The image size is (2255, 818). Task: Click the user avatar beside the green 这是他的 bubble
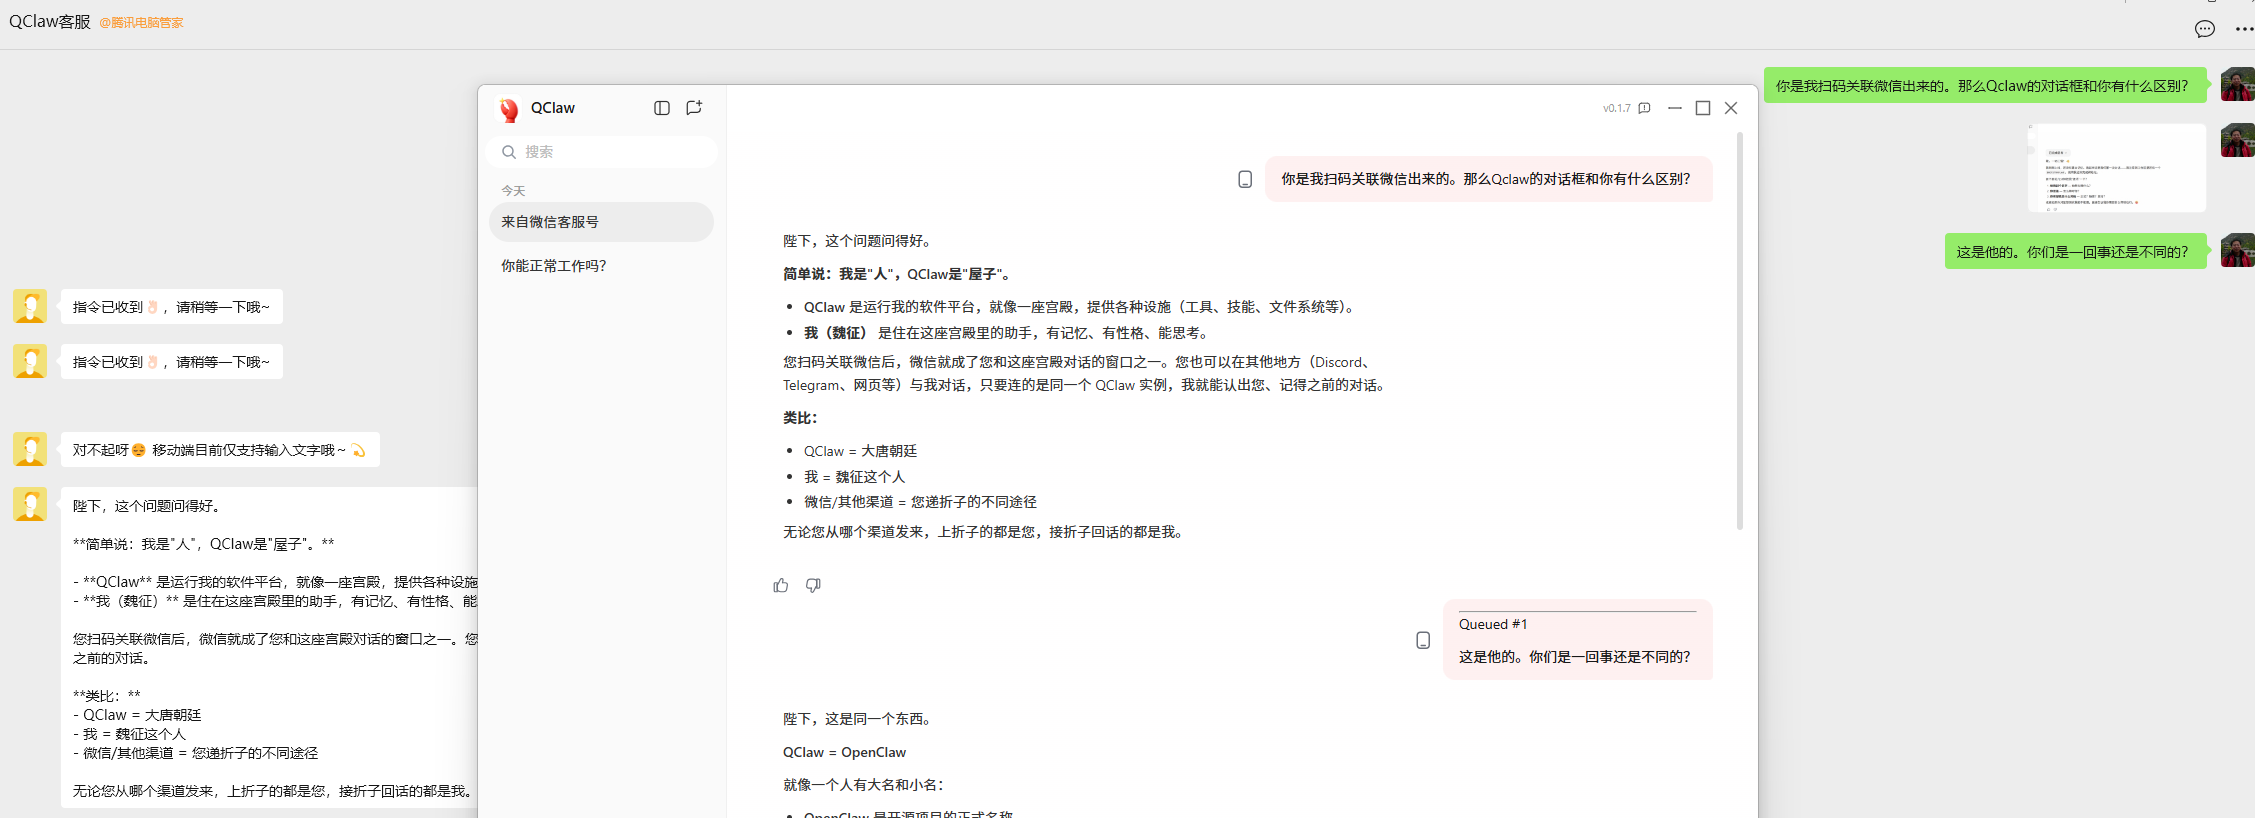[2237, 251]
